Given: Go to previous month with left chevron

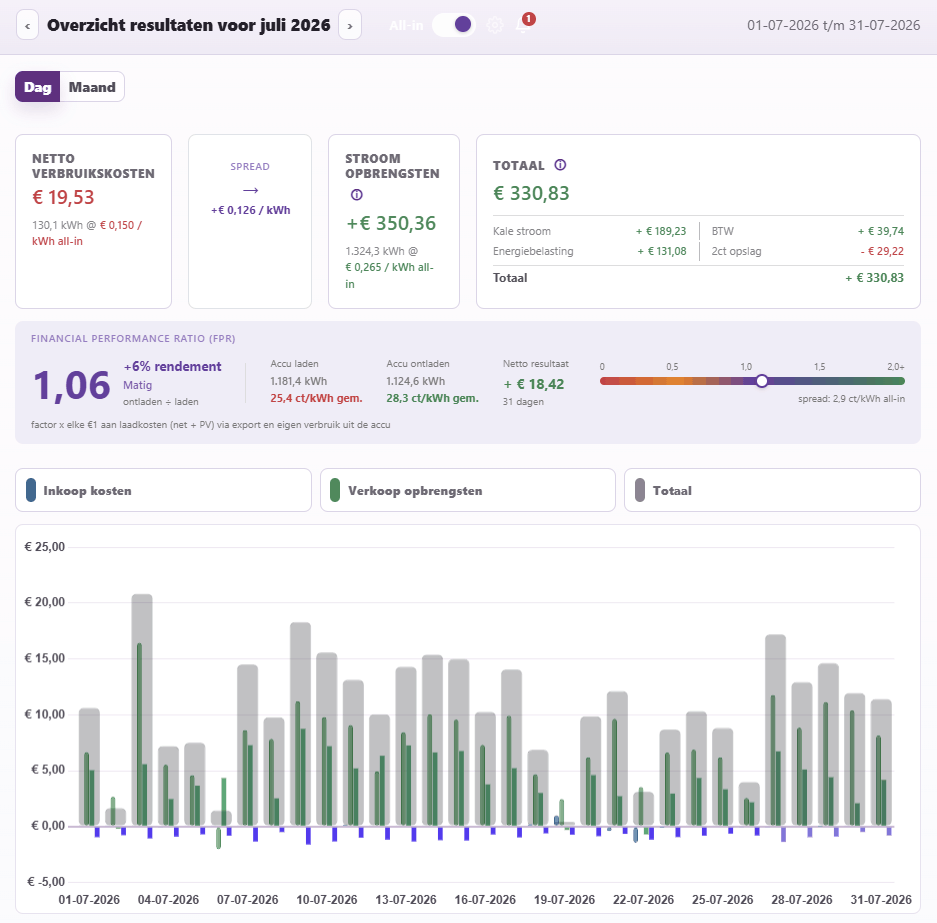Looking at the screenshot, I should (x=27, y=25).
